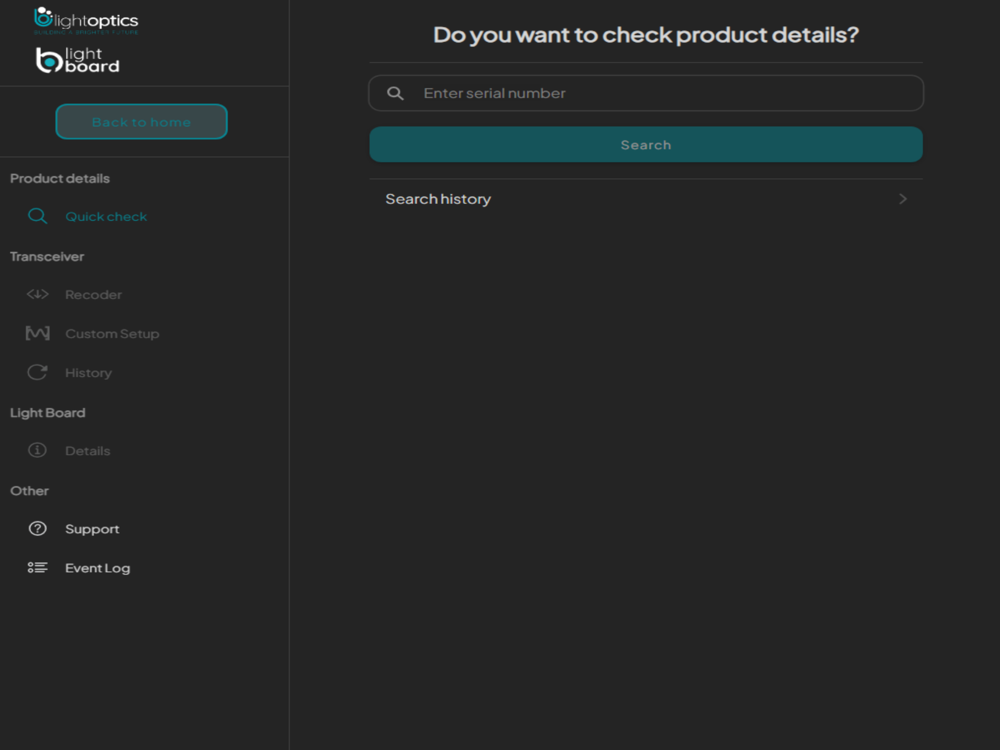Choose the transceiver History menu label
The height and width of the screenshot is (750, 1000).
tap(88, 373)
